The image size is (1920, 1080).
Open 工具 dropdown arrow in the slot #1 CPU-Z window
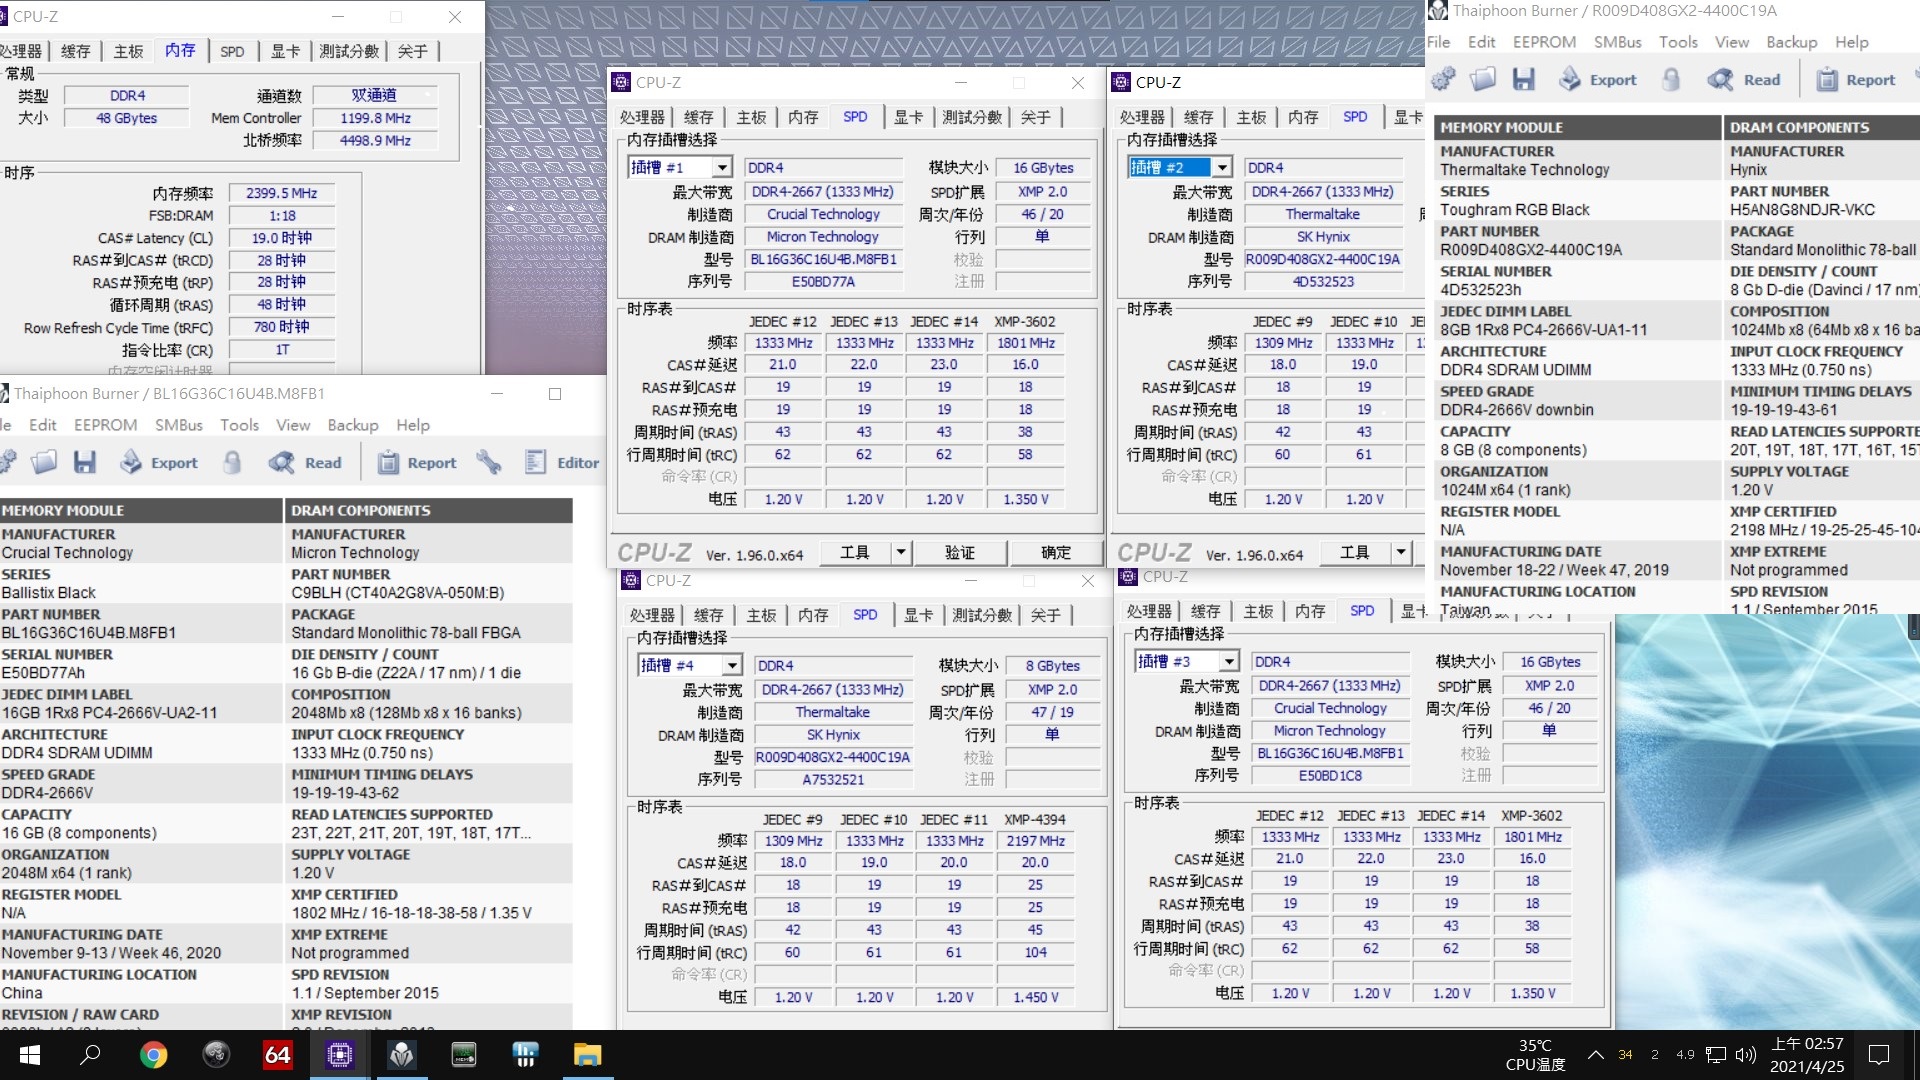click(x=901, y=552)
